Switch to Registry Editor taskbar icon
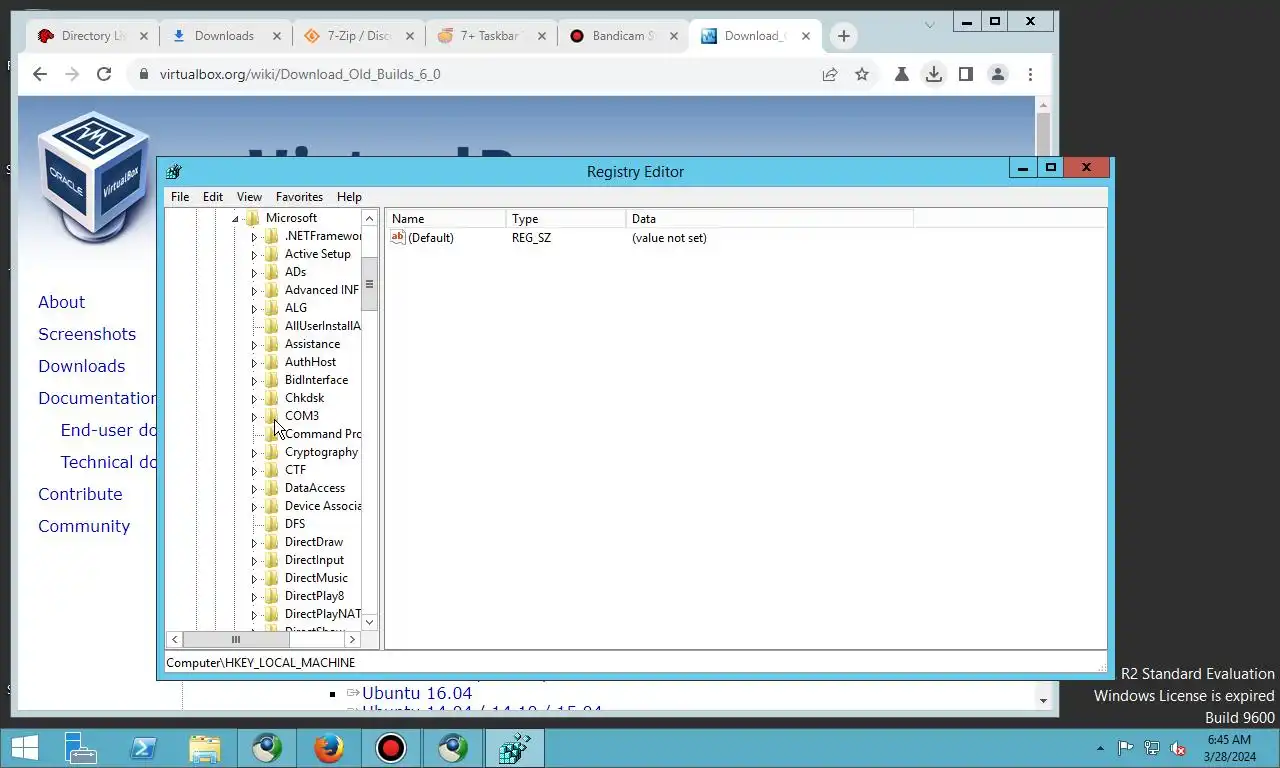 [x=514, y=748]
